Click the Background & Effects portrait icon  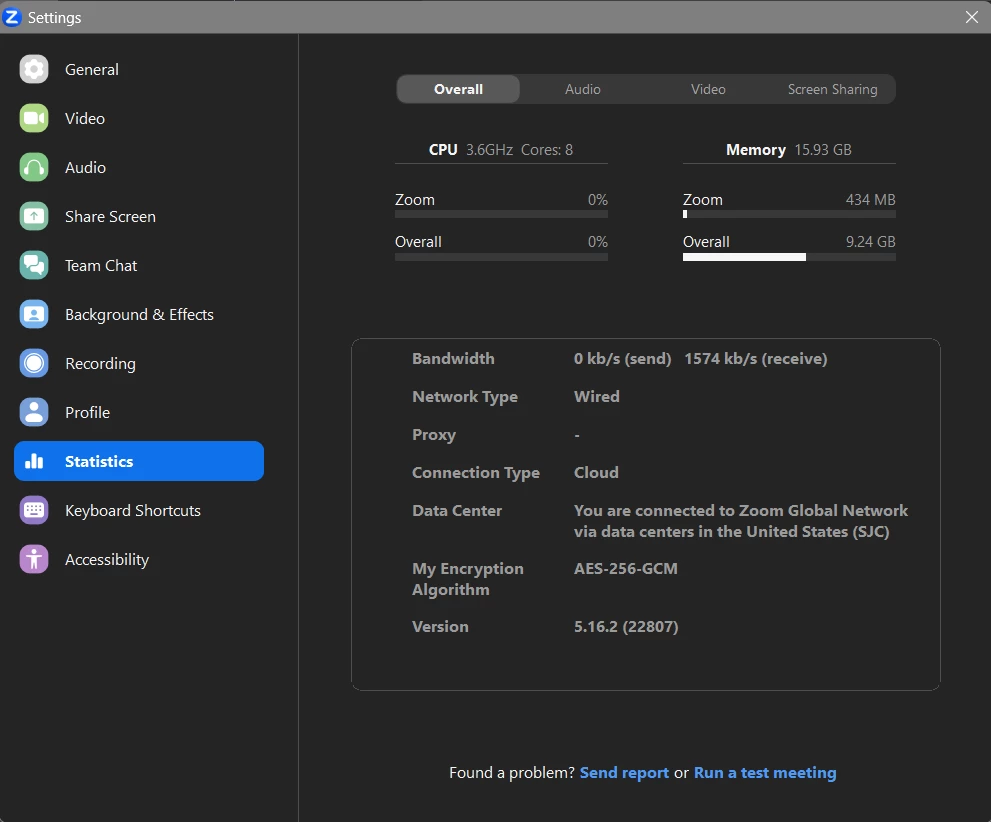[33, 314]
